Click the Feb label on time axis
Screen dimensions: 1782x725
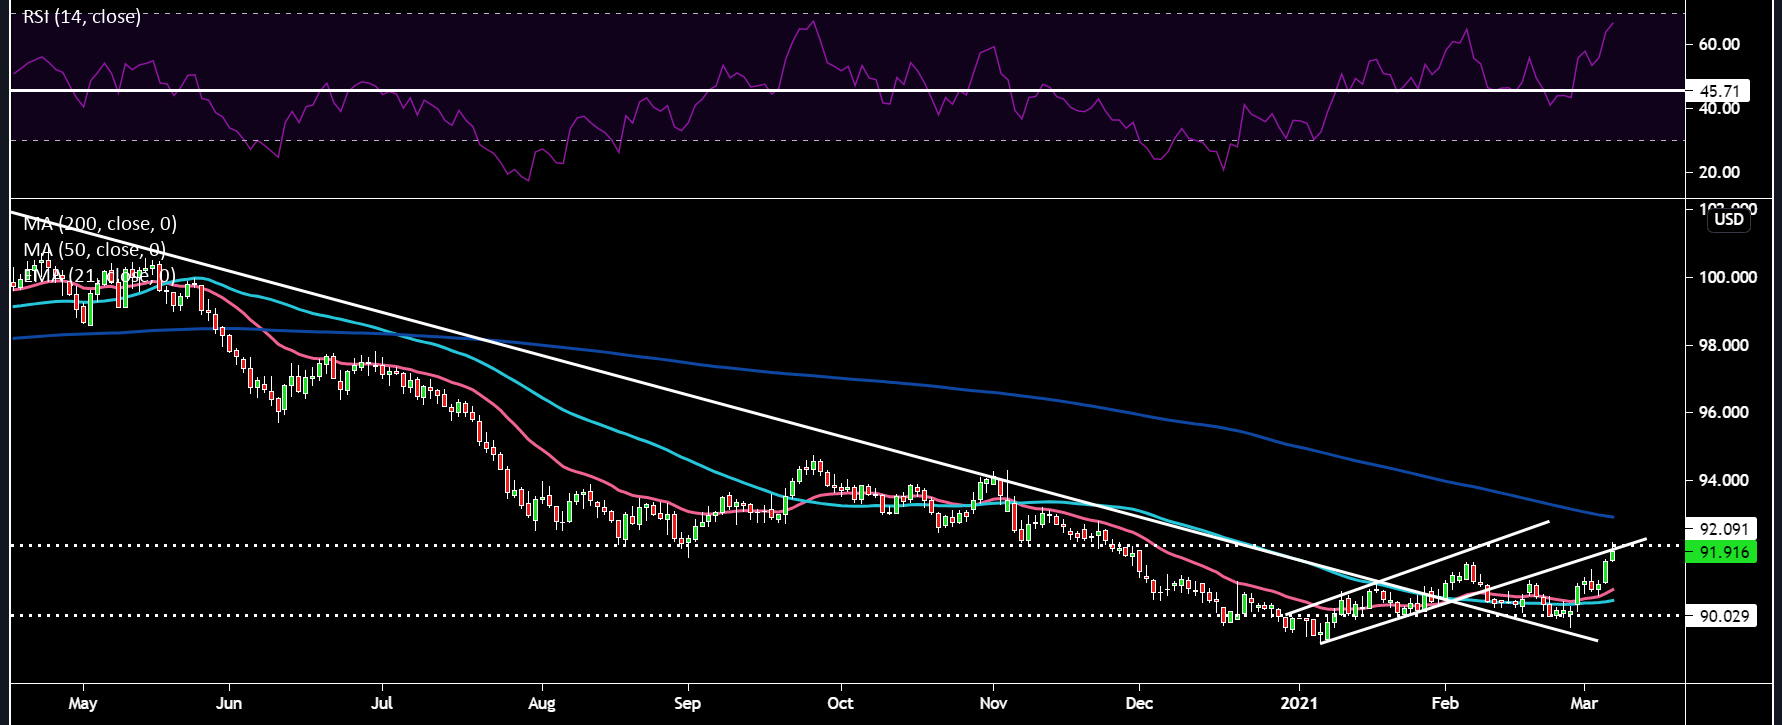pyautogui.click(x=1445, y=704)
